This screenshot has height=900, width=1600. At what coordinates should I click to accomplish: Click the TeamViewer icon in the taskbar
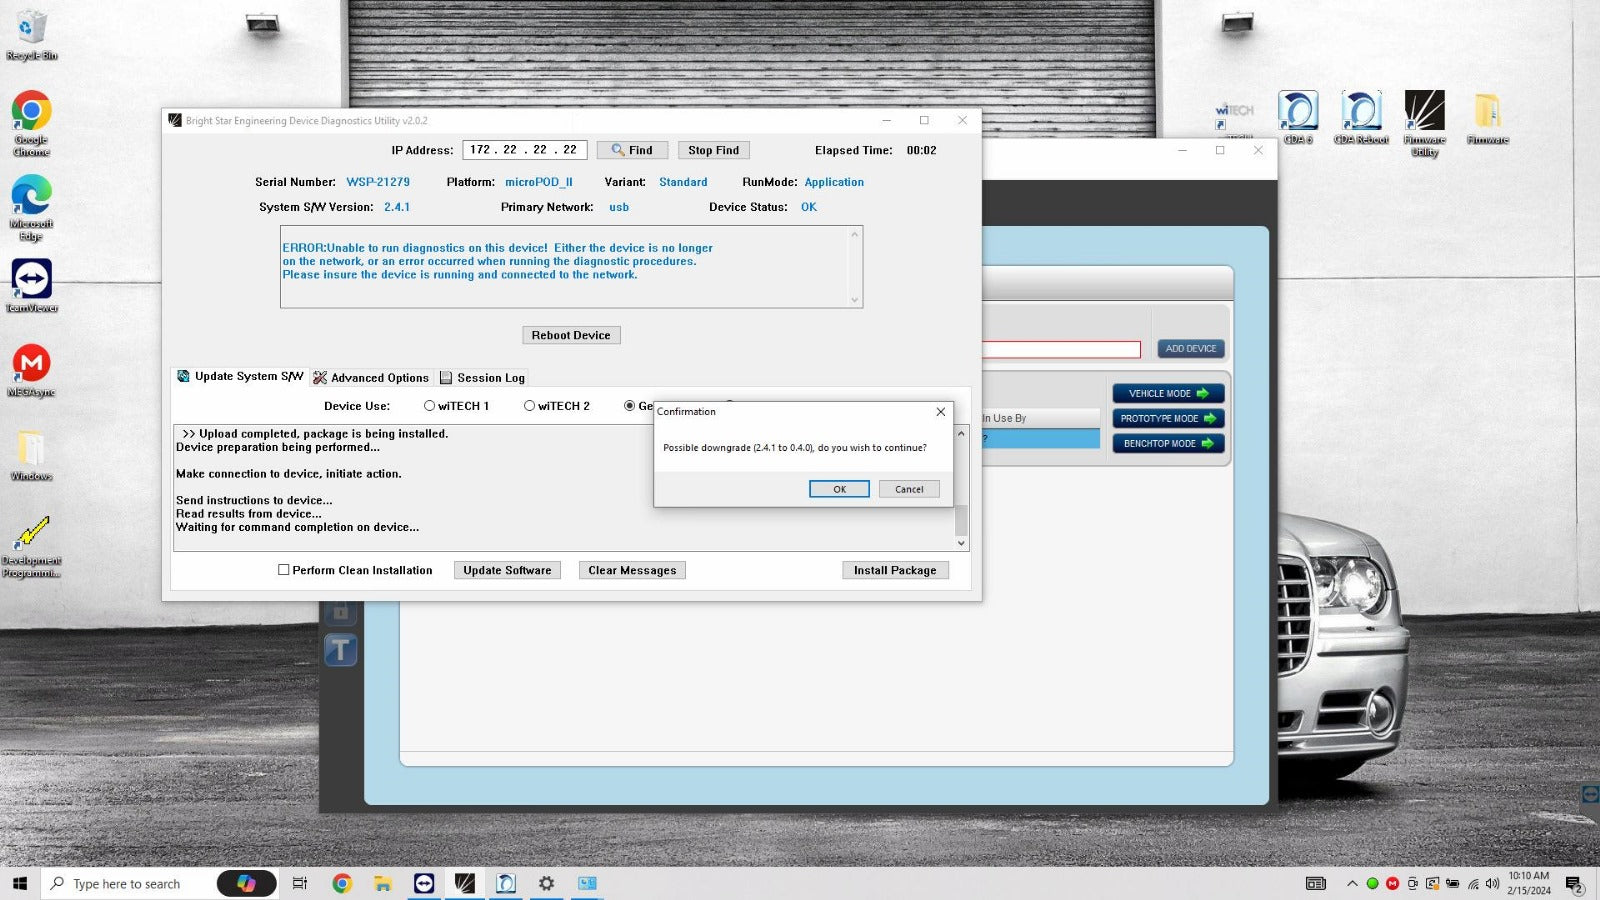click(x=424, y=883)
